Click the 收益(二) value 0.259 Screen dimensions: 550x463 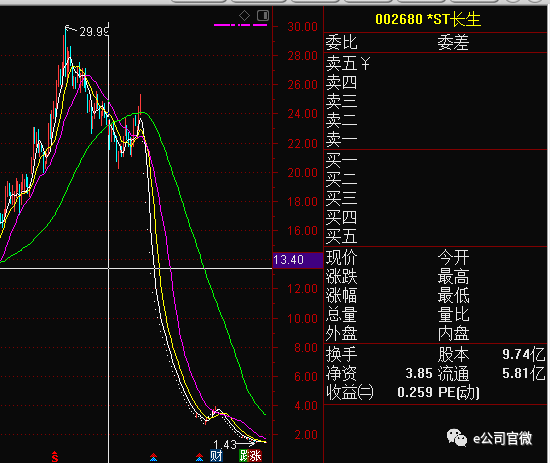click(x=415, y=392)
